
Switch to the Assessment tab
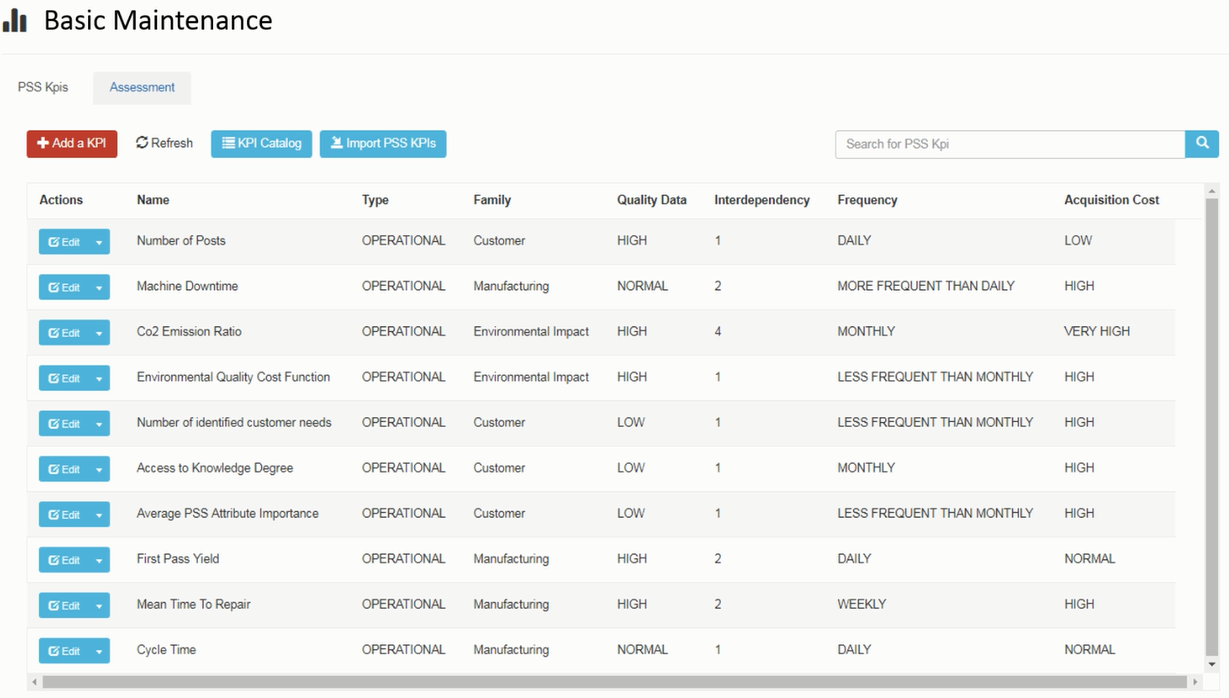[142, 87]
